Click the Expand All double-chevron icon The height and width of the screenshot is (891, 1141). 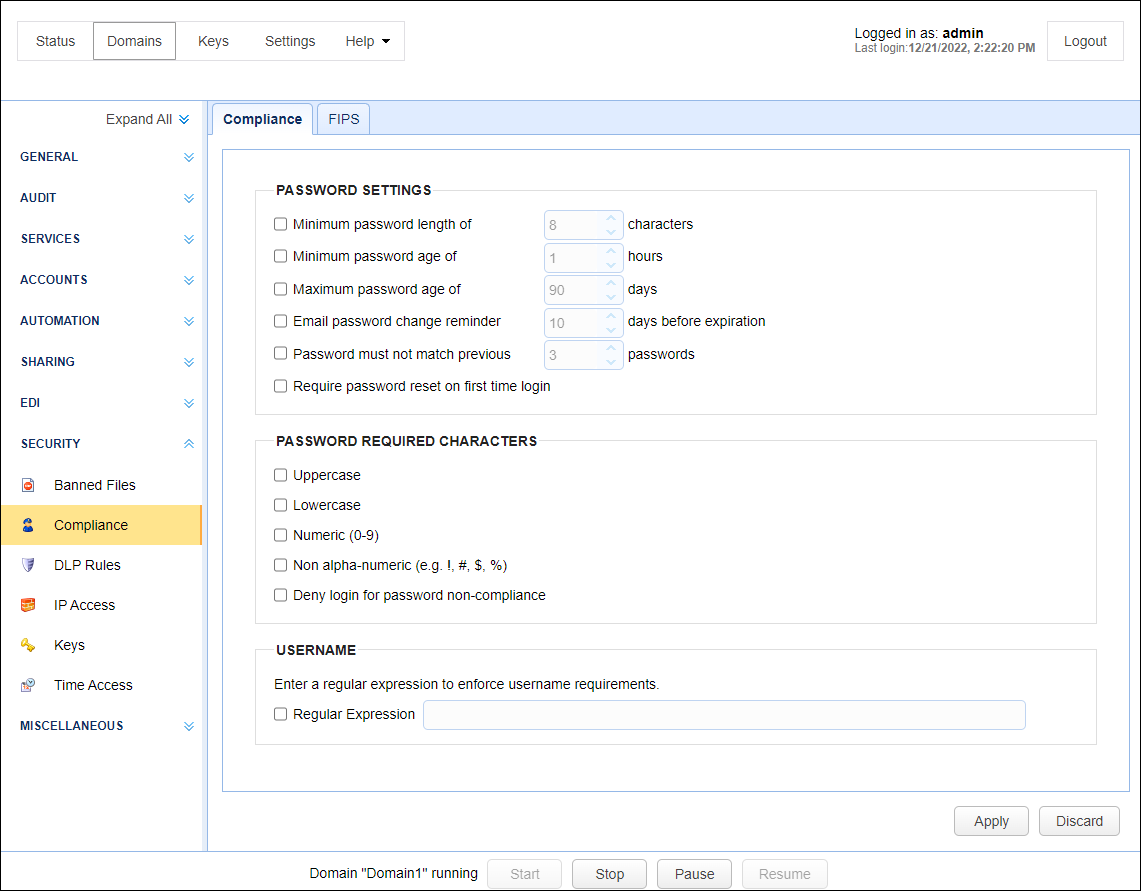coord(184,119)
